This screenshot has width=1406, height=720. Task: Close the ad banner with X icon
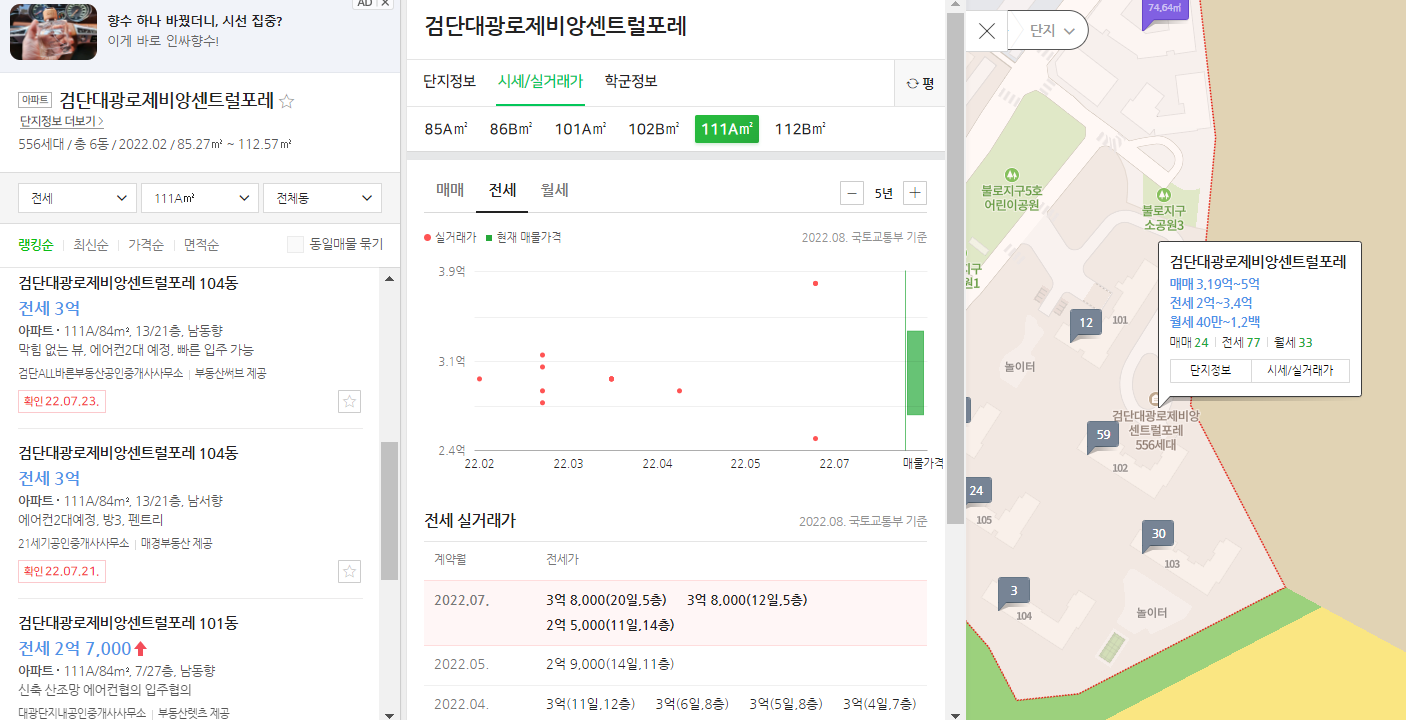pyautogui.click(x=386, y=4)
